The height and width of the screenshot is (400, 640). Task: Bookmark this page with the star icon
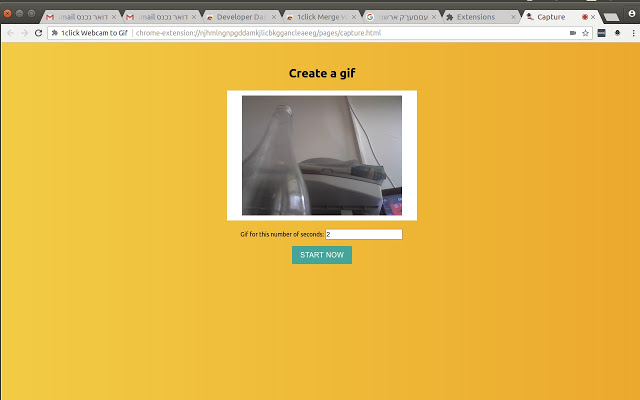pyautogui.click(x=585, y=33)
